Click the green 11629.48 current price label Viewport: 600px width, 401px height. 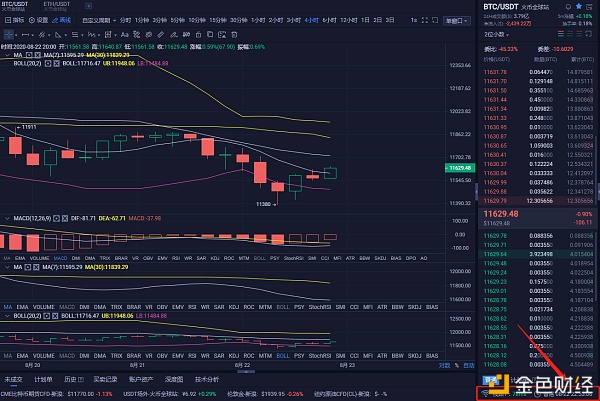[x=460, y=168]
